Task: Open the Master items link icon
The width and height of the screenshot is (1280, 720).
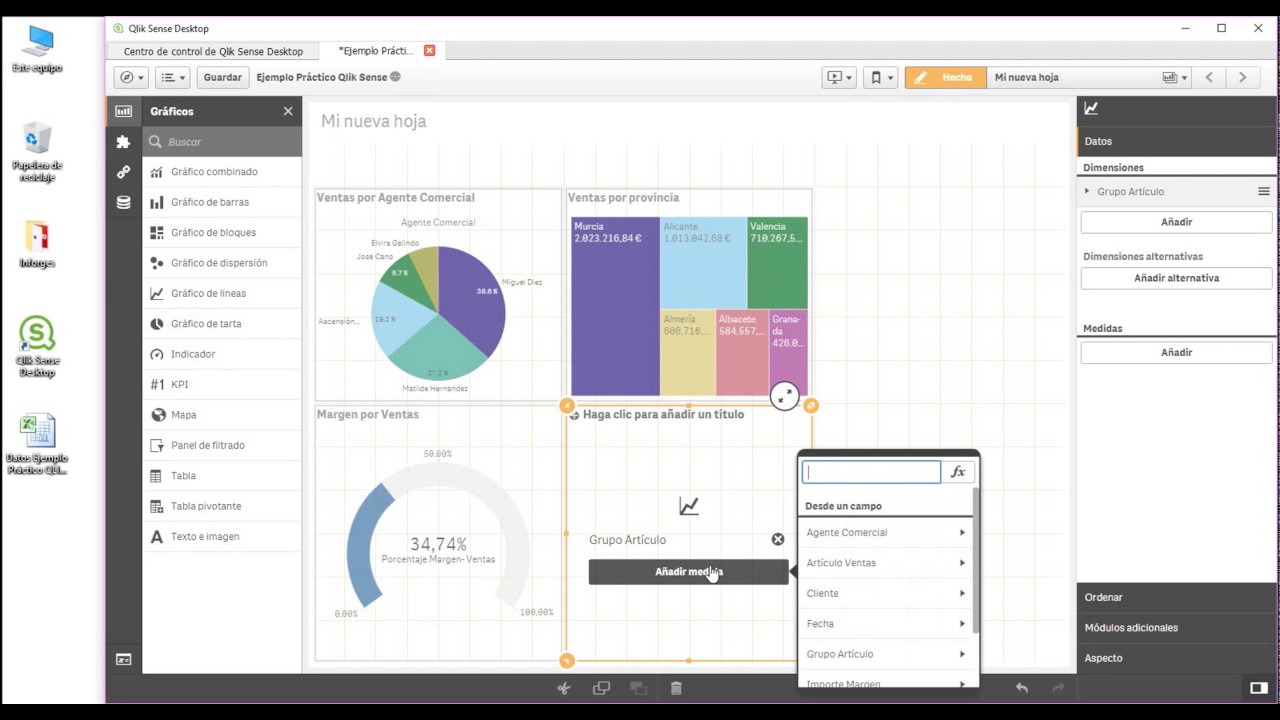Action: click(123, 172)
